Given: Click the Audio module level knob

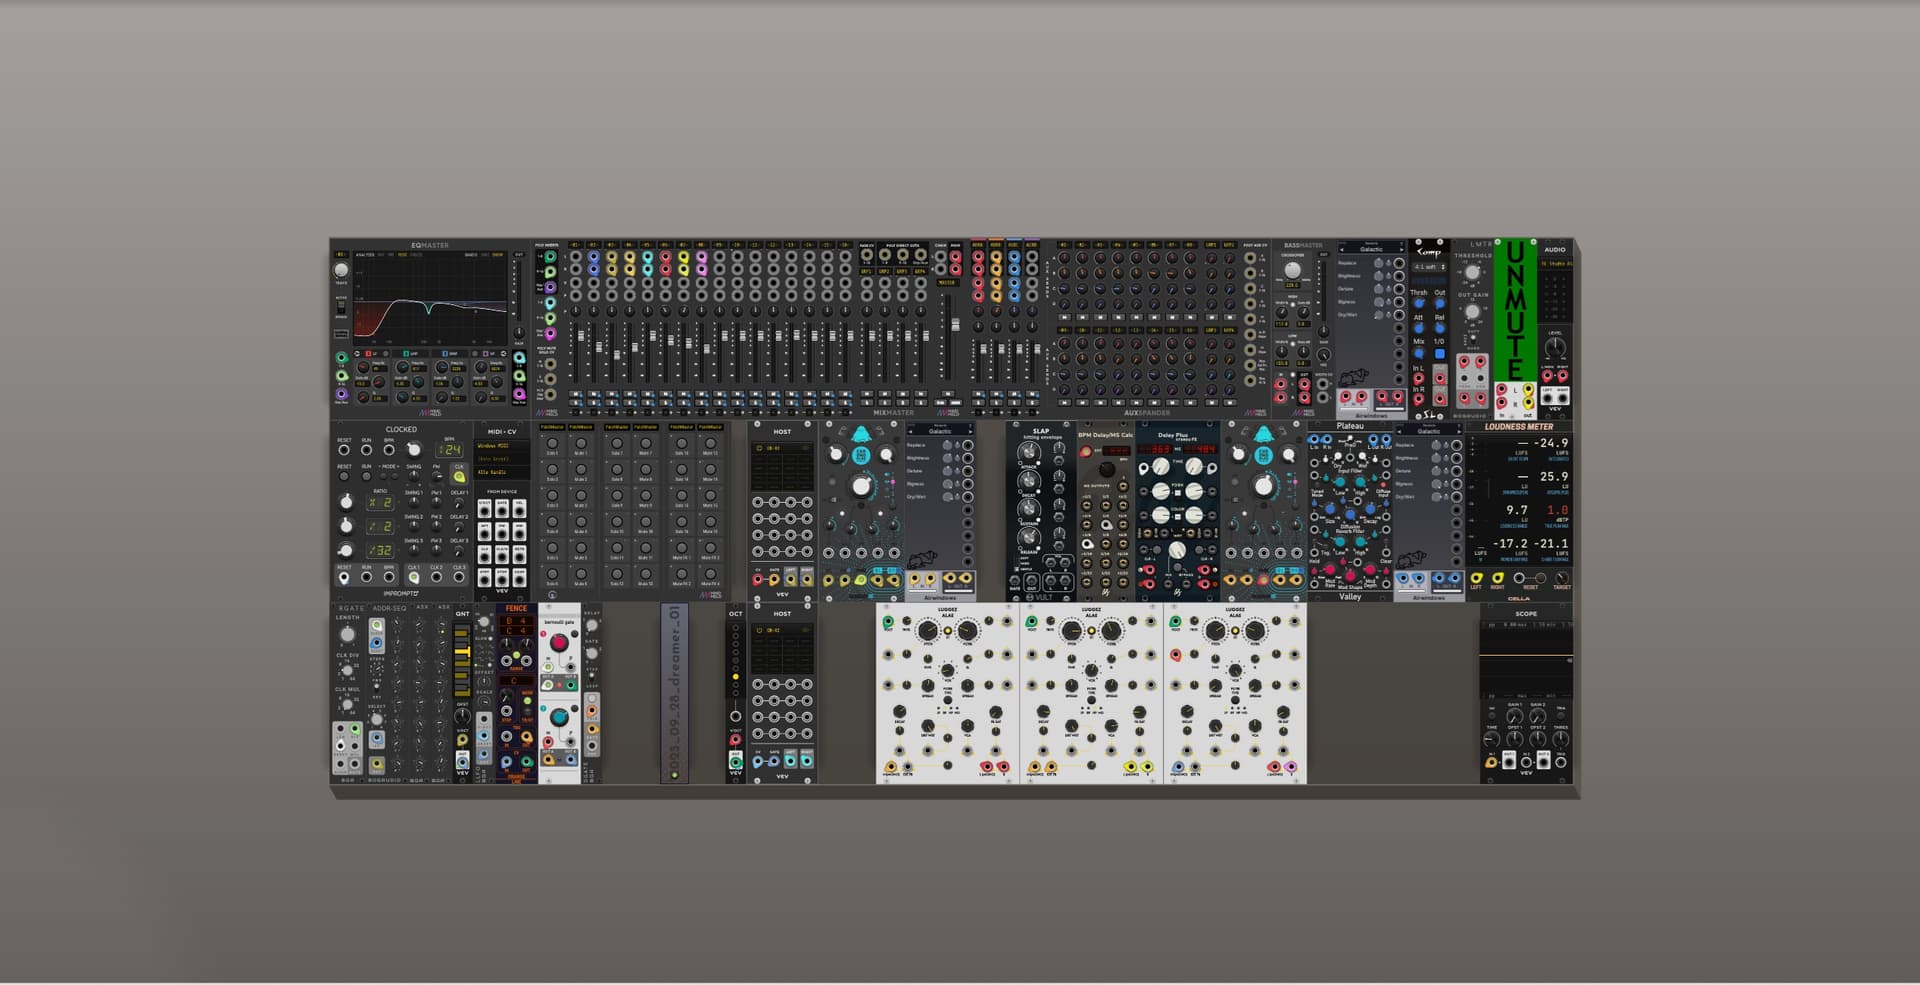Looking at the screenshot, I should (x=1554, y=348).
